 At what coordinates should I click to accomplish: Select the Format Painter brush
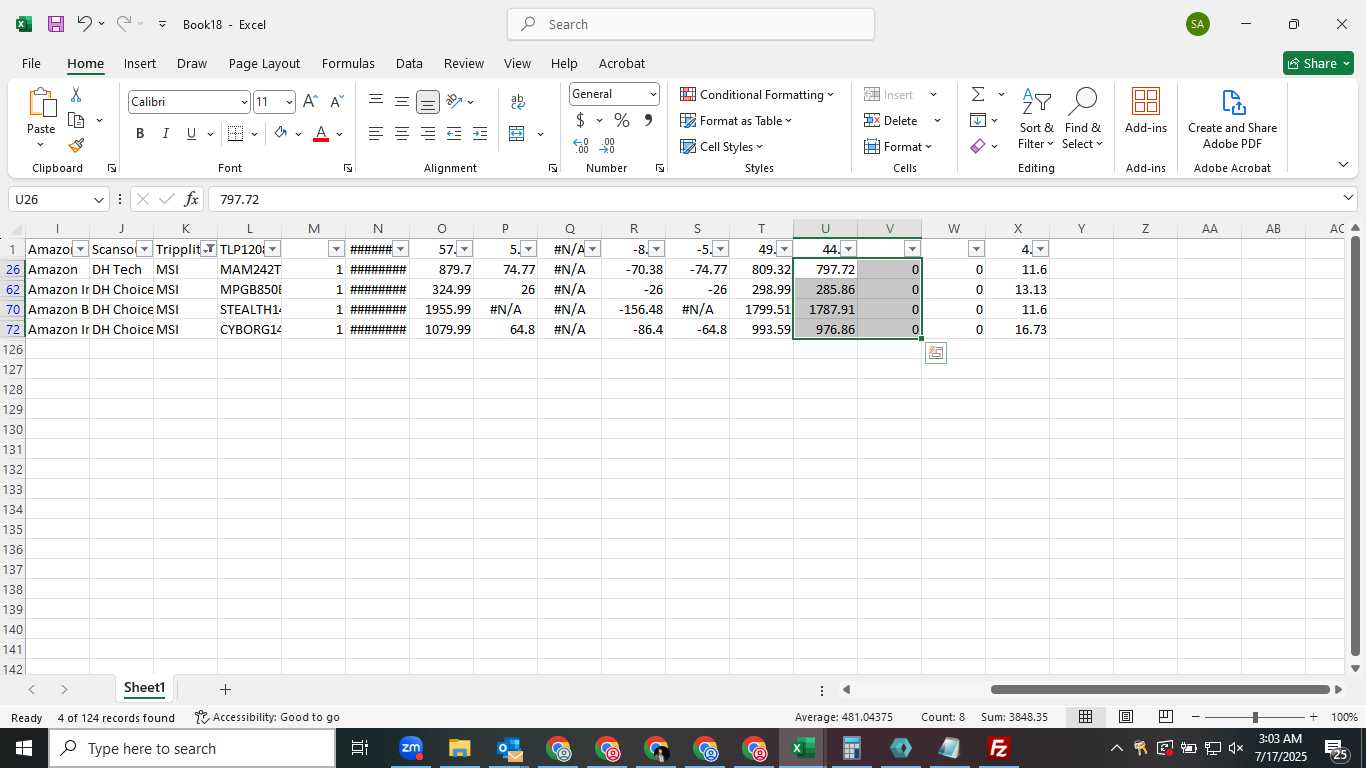pyautogui.click(x=76, y=146)
